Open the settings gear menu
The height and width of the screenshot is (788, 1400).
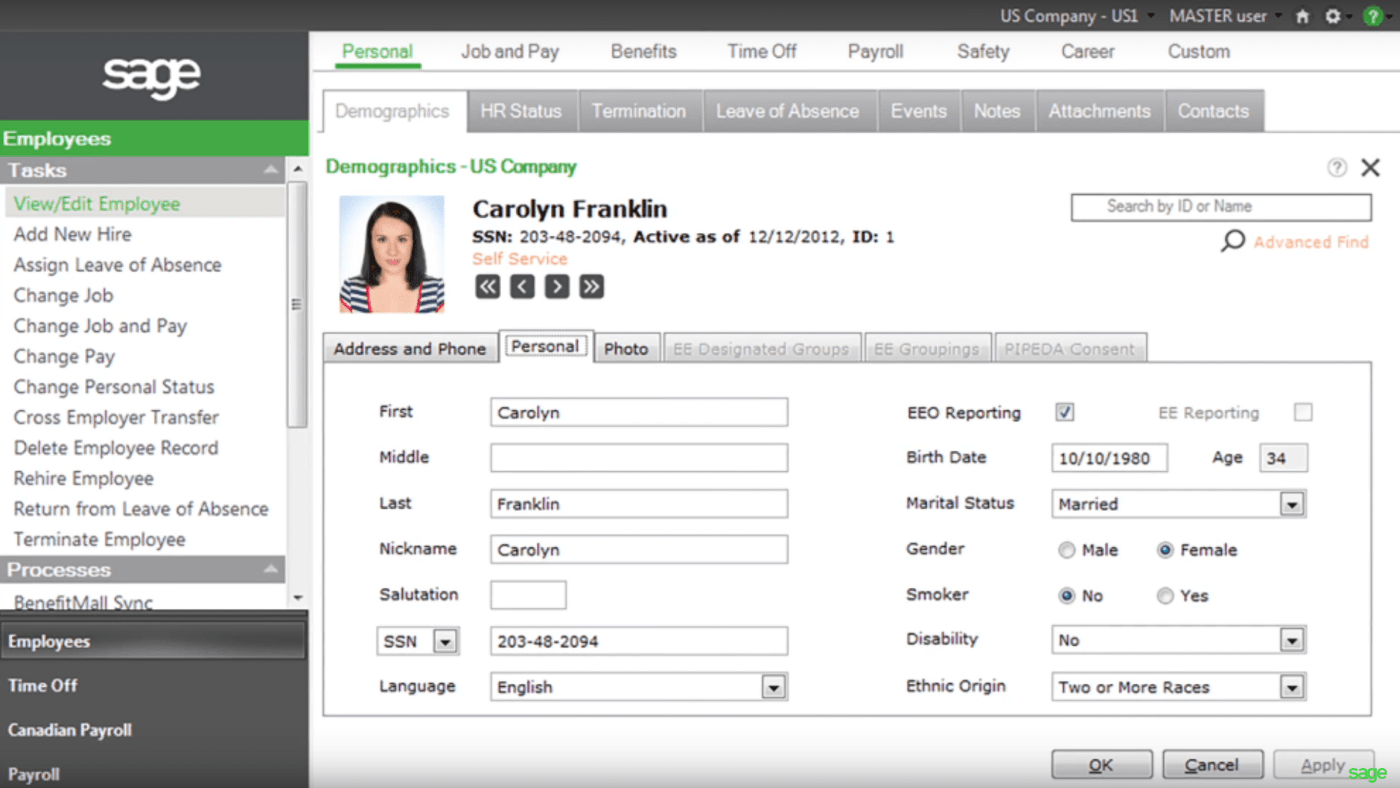1333,16
